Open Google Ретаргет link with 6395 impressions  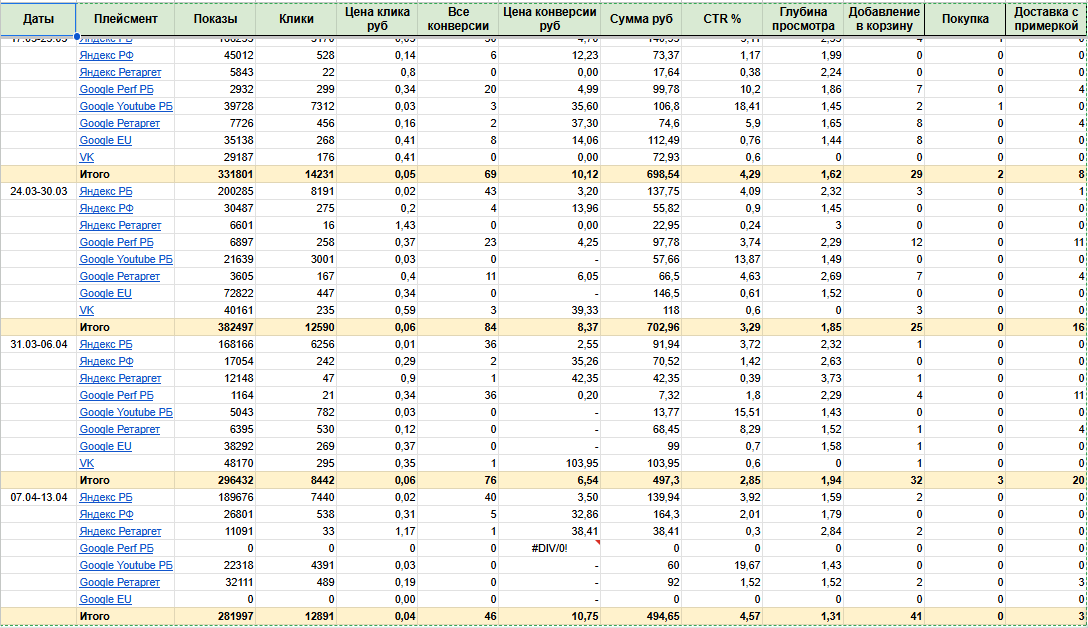tap(119, 430)
